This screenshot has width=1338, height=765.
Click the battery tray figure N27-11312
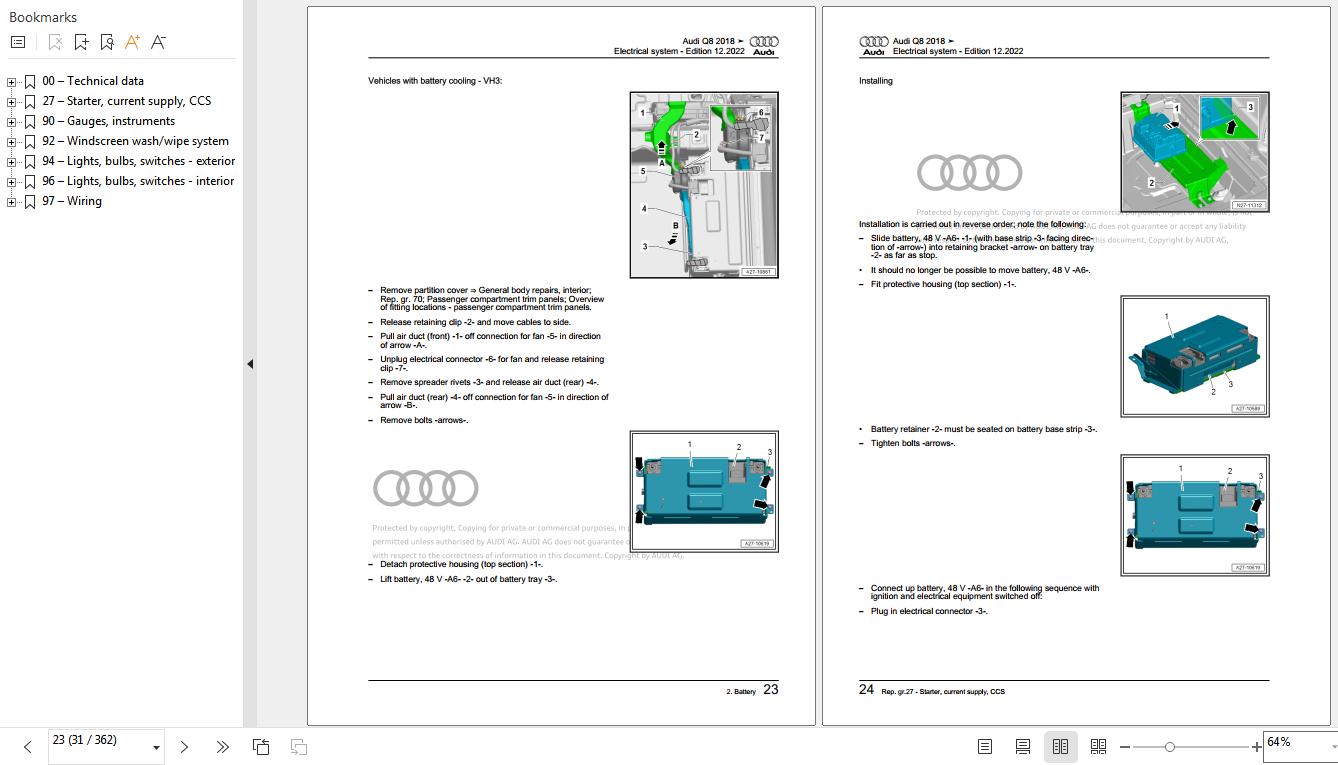[x=1194, y=152]
